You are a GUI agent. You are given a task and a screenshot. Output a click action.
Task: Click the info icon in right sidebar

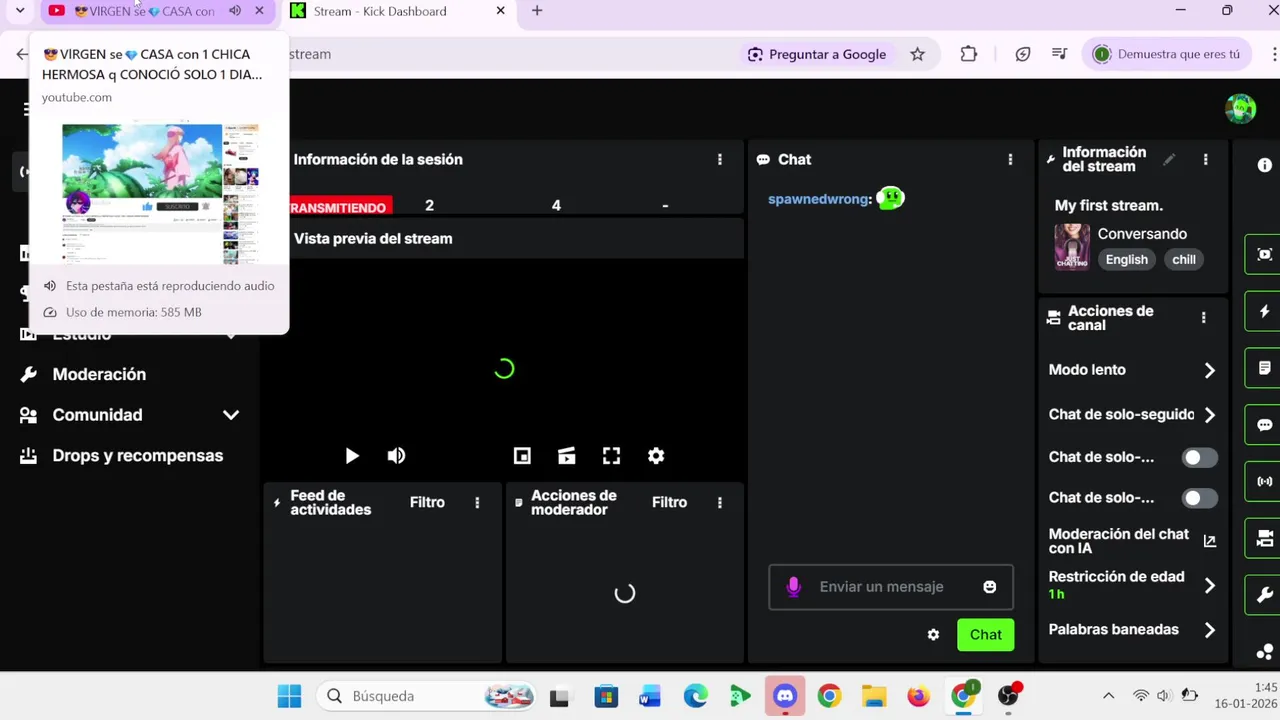(x=1265, y=165)
